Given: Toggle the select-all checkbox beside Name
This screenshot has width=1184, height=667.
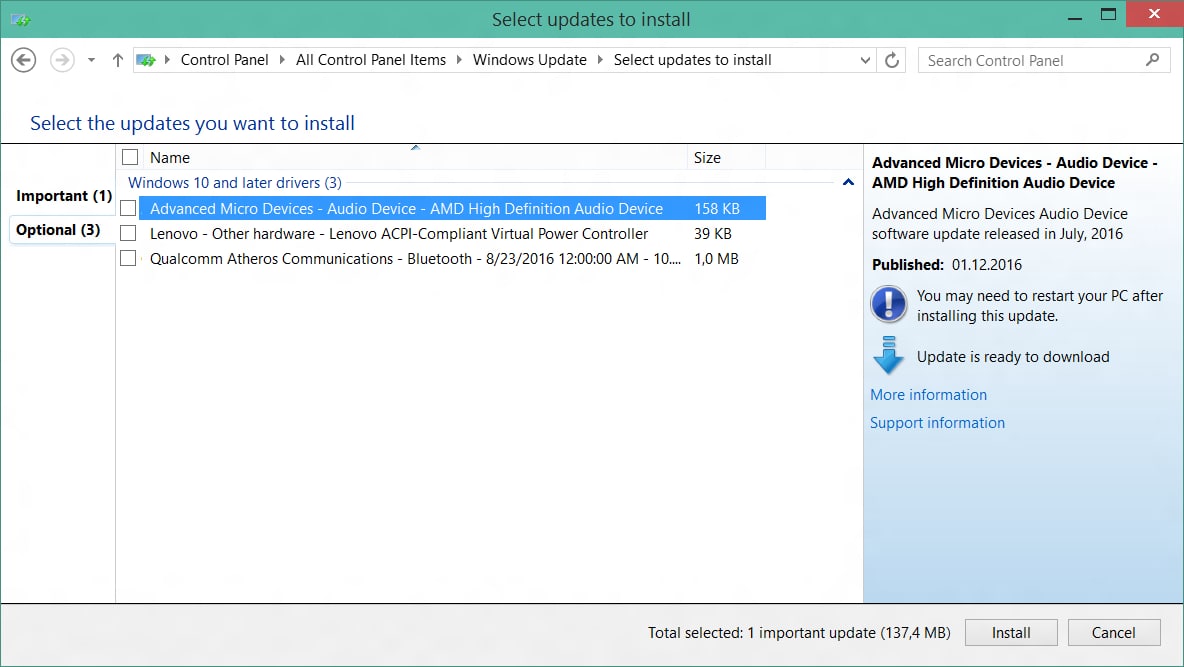Looking at the screenshot, I should pos(130,157).
